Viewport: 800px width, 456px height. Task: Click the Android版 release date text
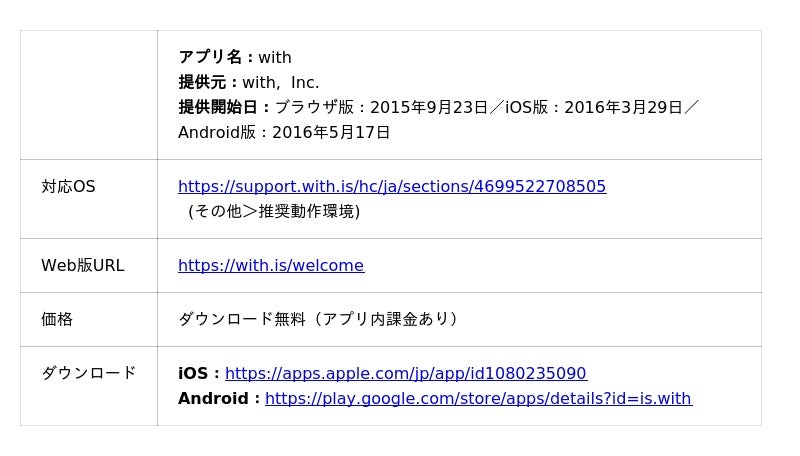click(x=284, y=133)
